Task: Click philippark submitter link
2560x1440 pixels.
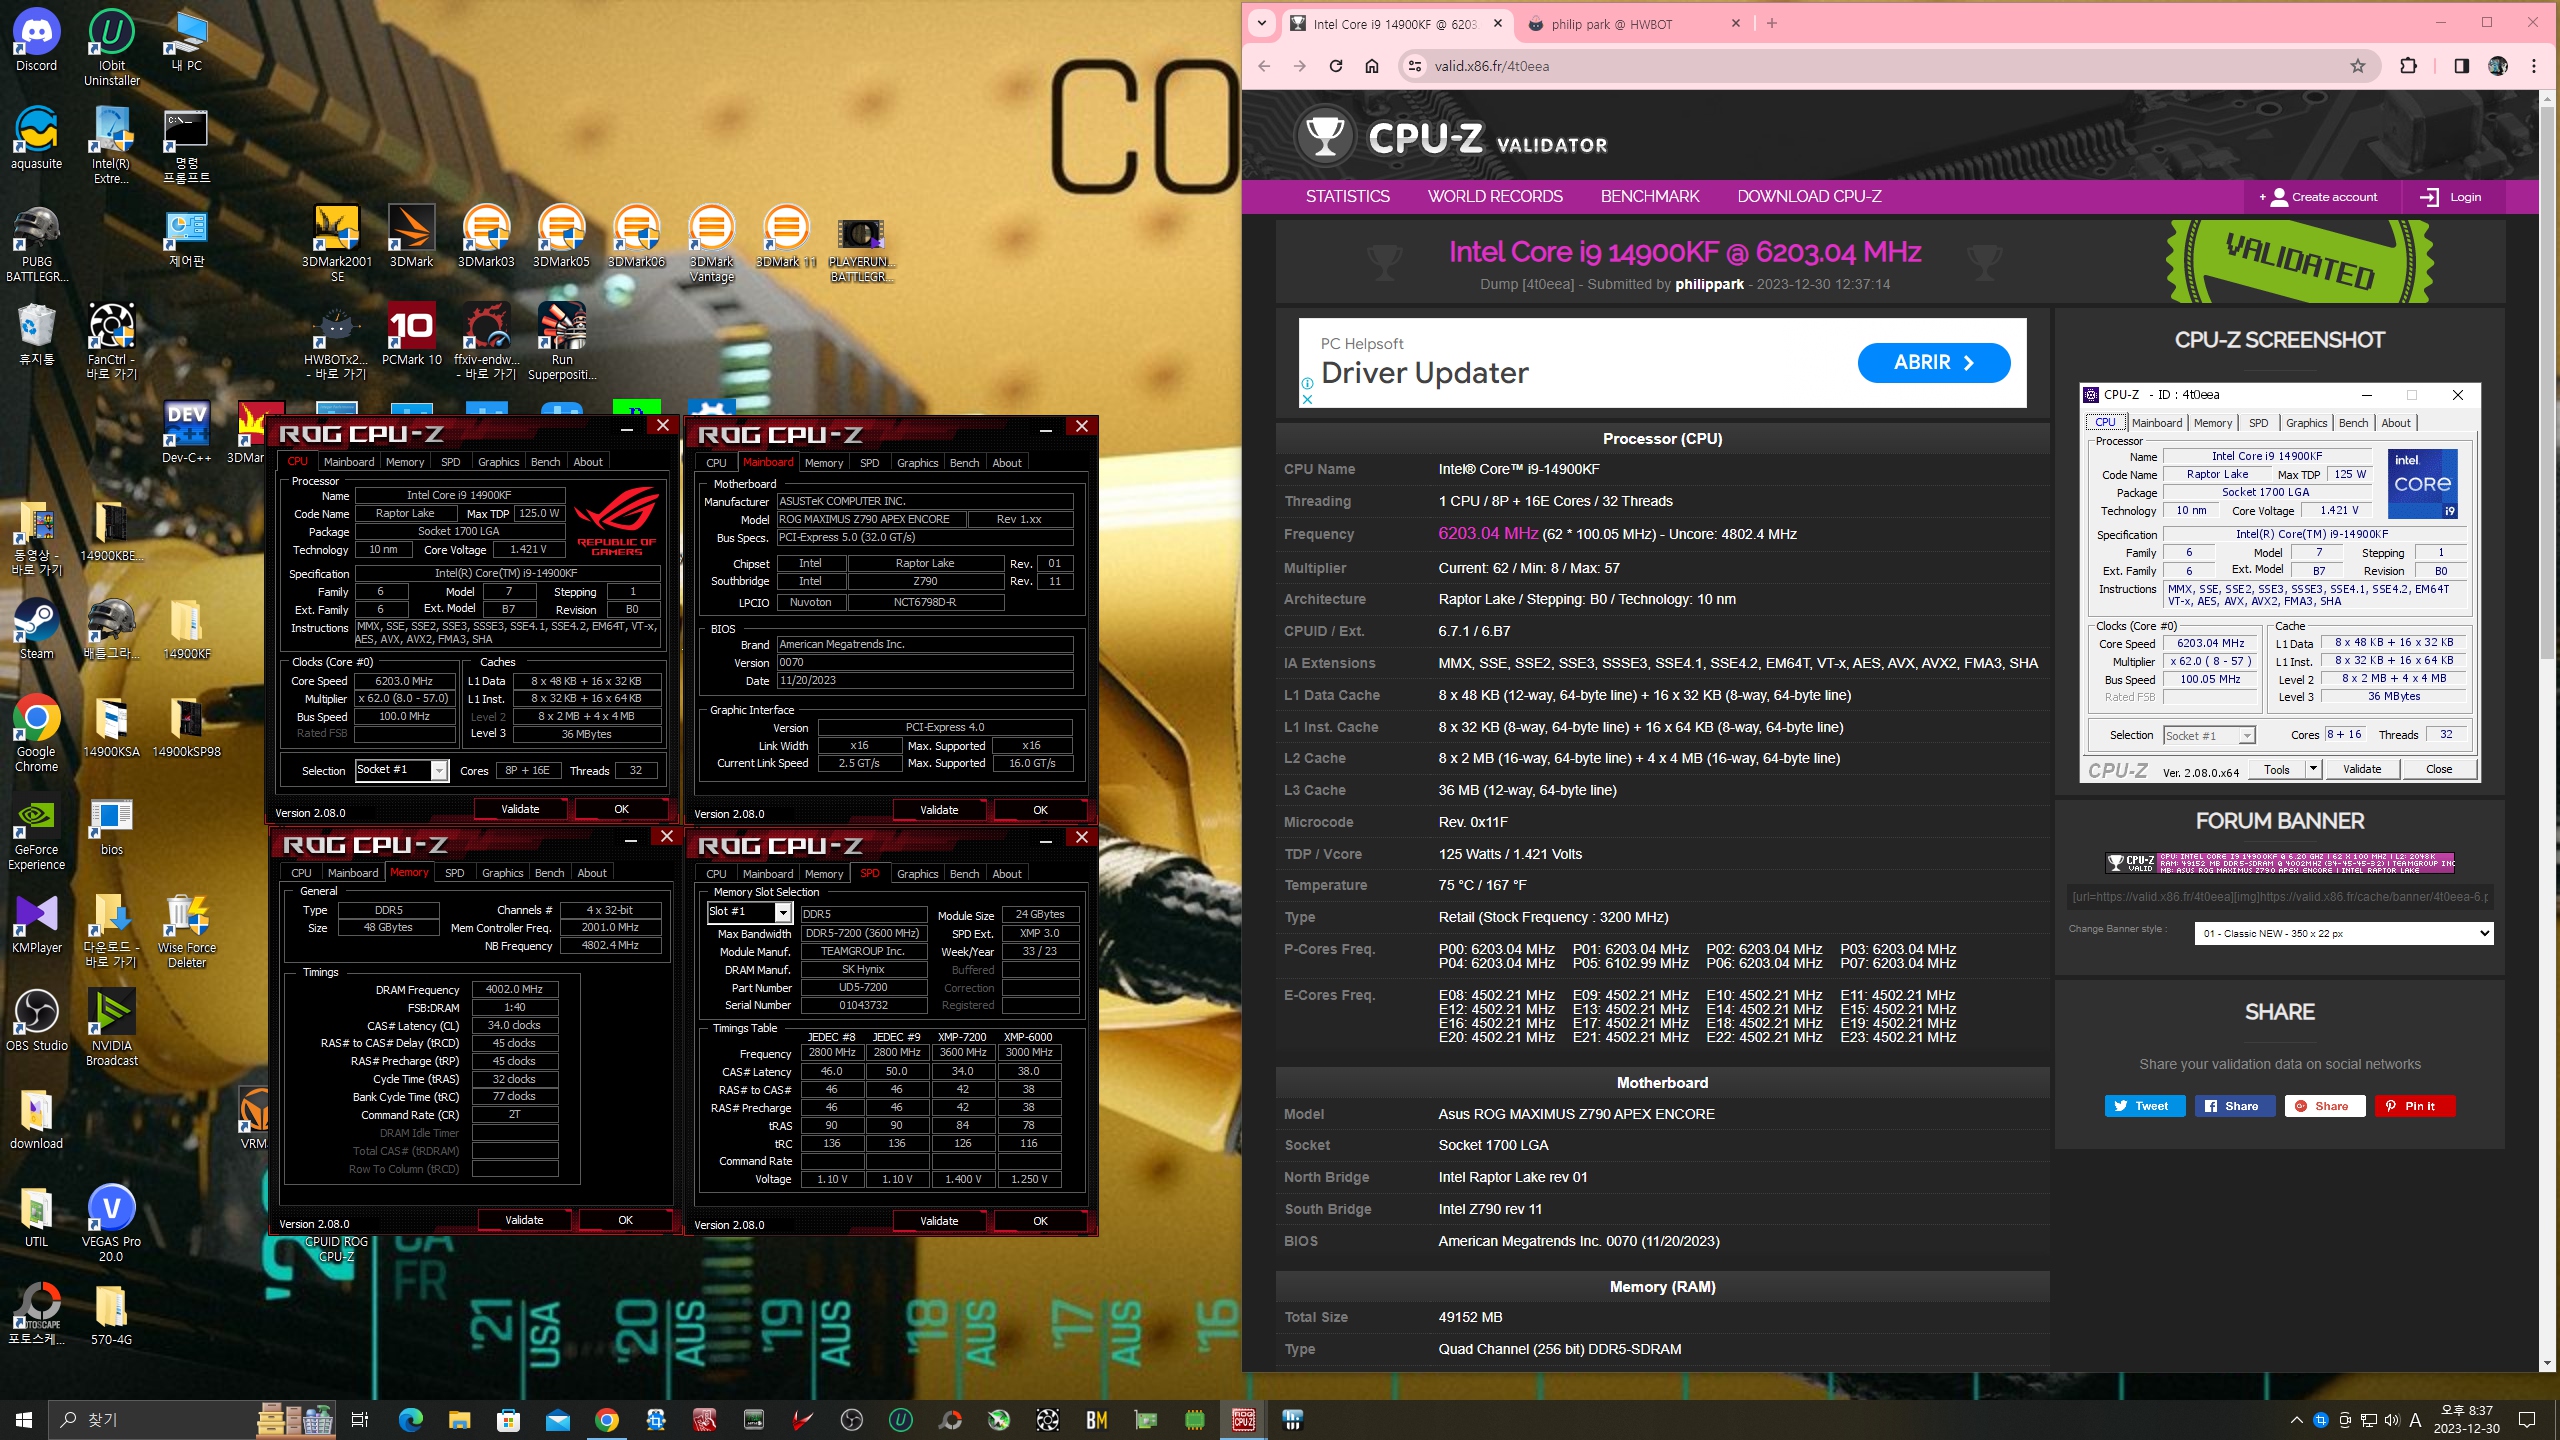Action: 1709,284
